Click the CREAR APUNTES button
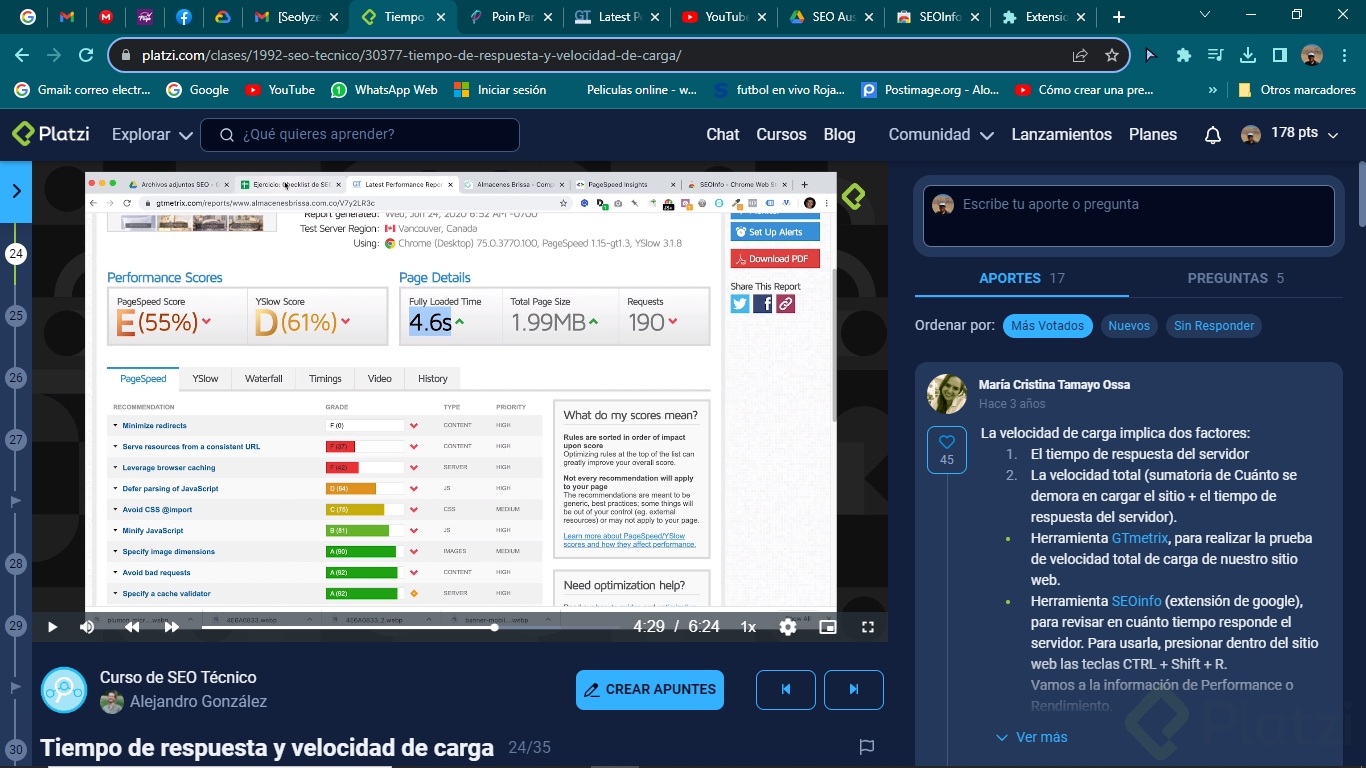1366x768 pixels. (649, 689)
